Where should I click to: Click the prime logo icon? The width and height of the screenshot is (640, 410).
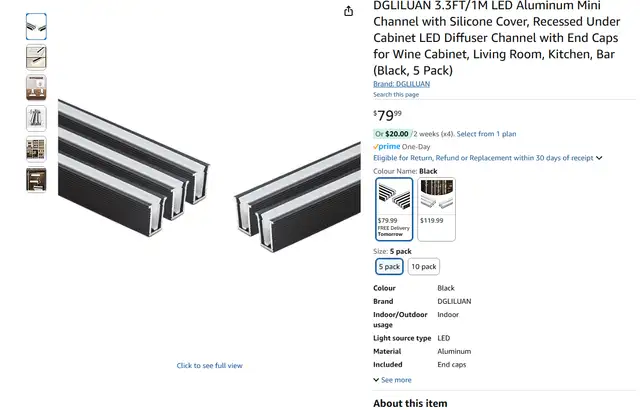click(x=387, y=146)
